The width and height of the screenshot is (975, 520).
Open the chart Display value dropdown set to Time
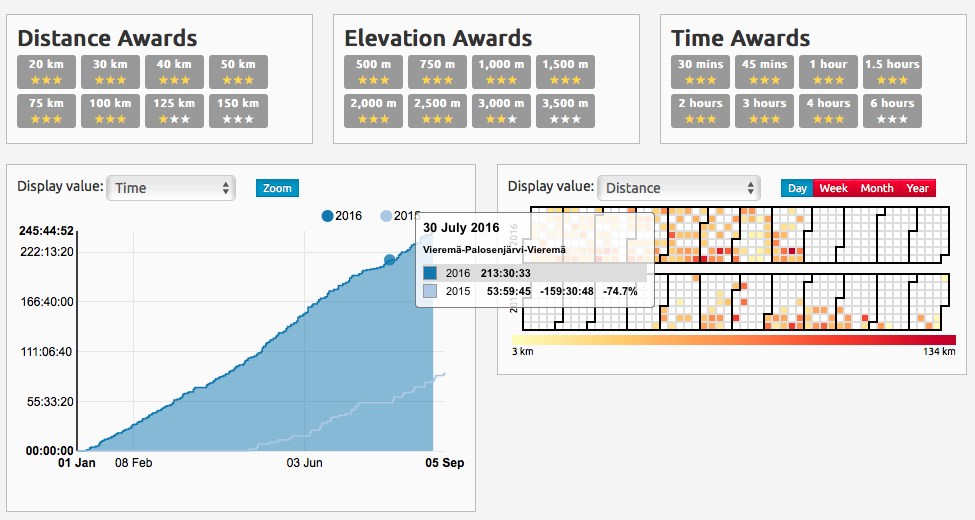pyautogui.click(x=170, y=188)
